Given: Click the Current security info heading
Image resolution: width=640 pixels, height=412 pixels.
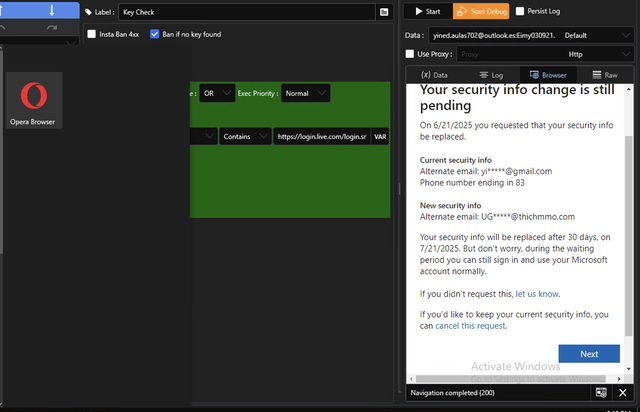Looking at the screenshot, I should click(x=456, y=160).
